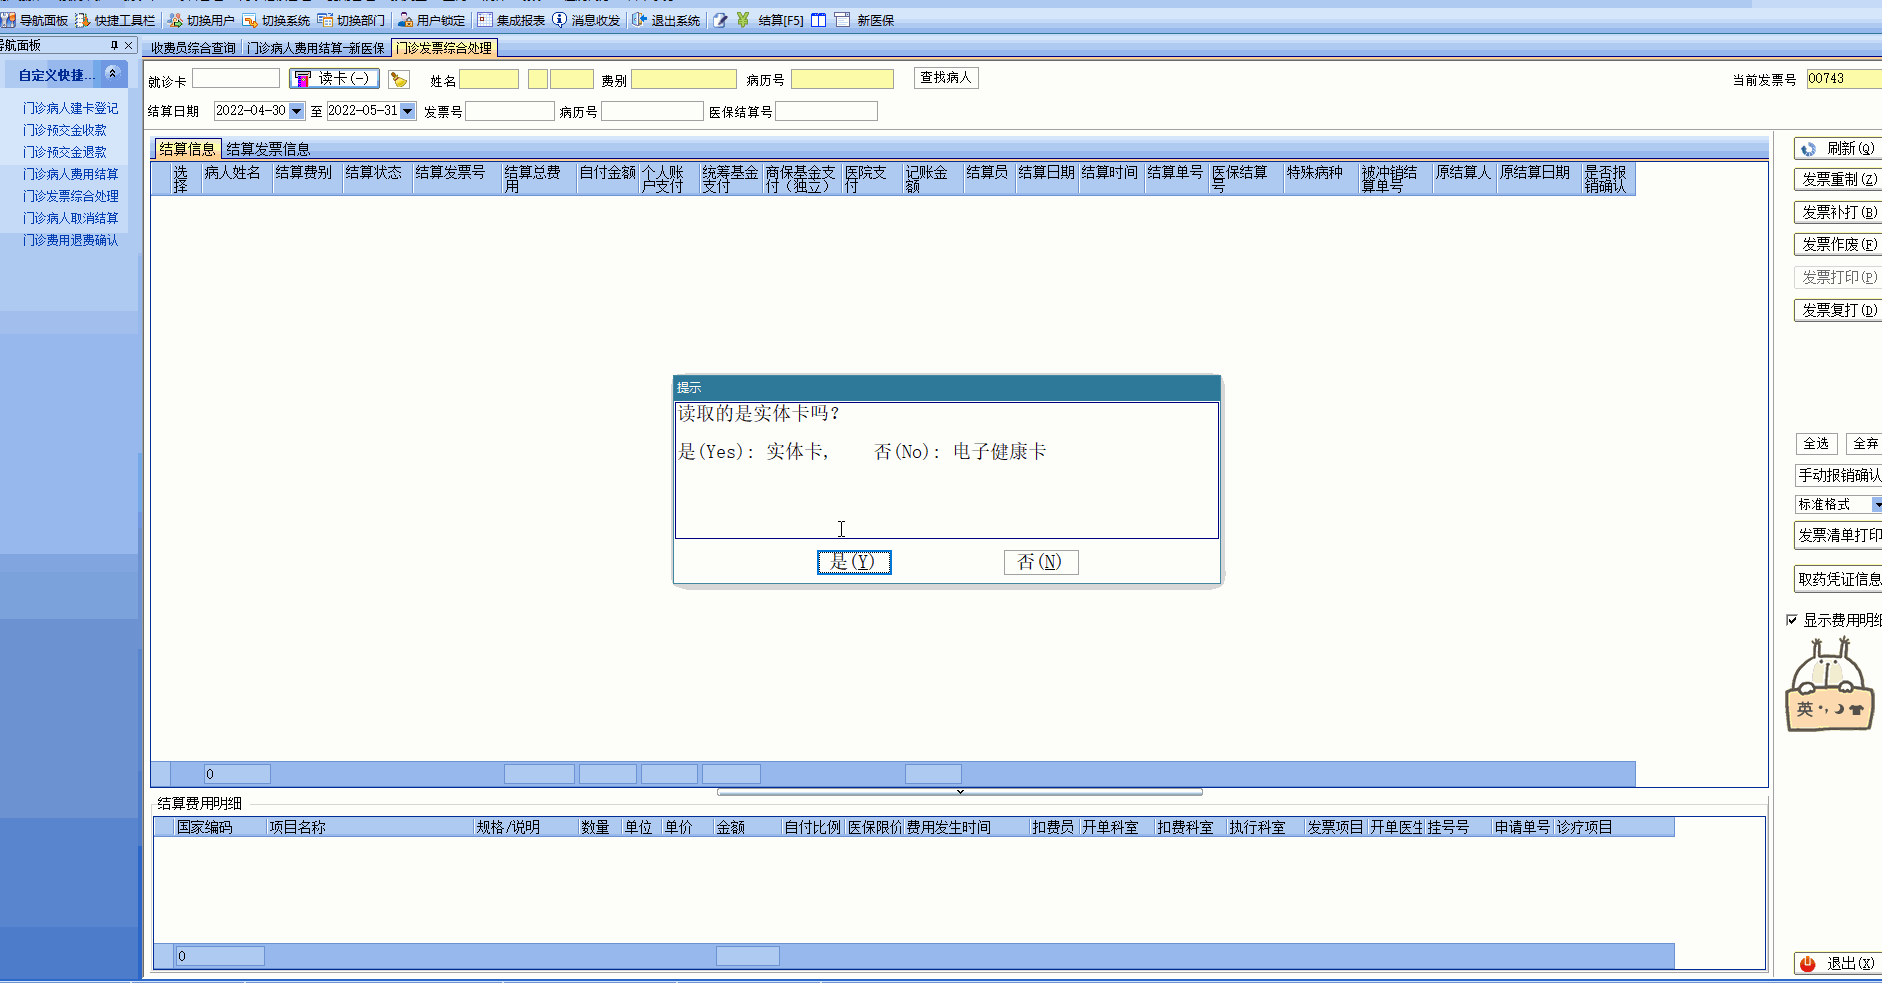The image size is (1882, 983).
Task: Click the 取药凭证信息 button
Action: pos(1838,579)
